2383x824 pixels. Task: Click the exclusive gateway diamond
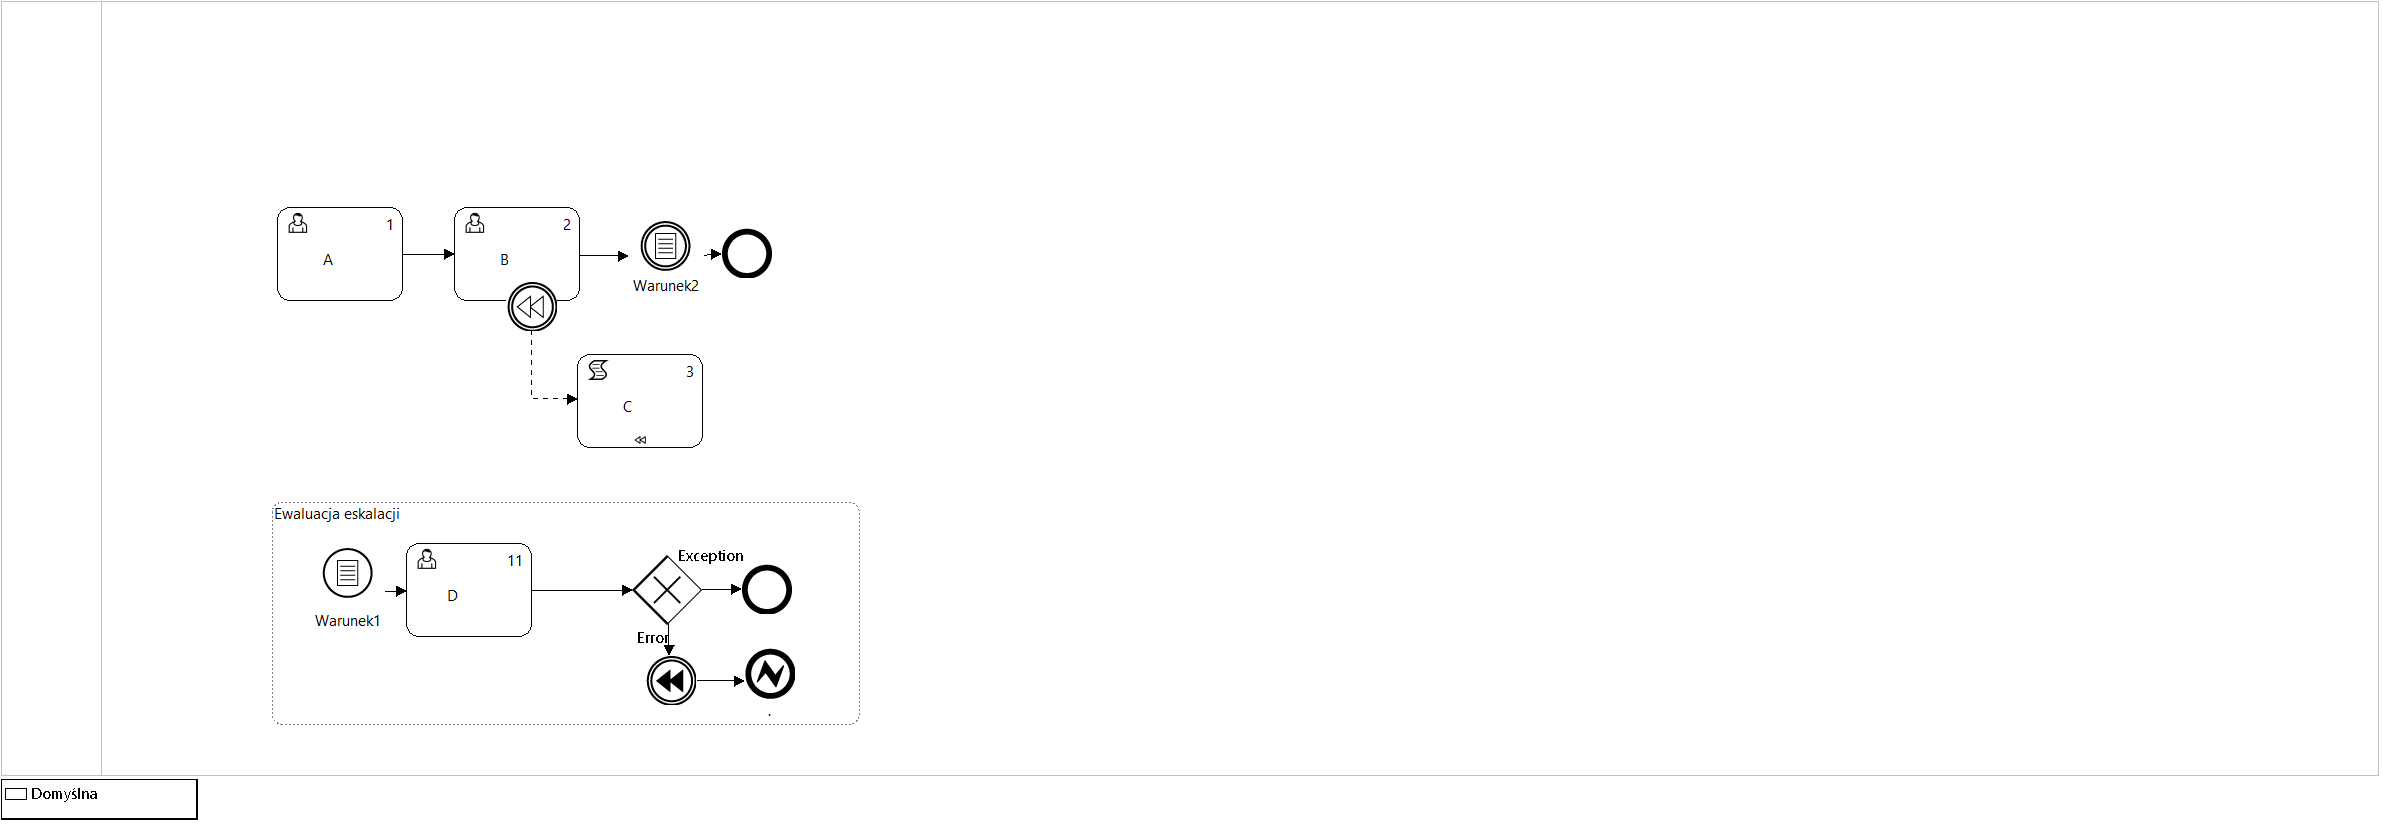click(x=667, y=590)
